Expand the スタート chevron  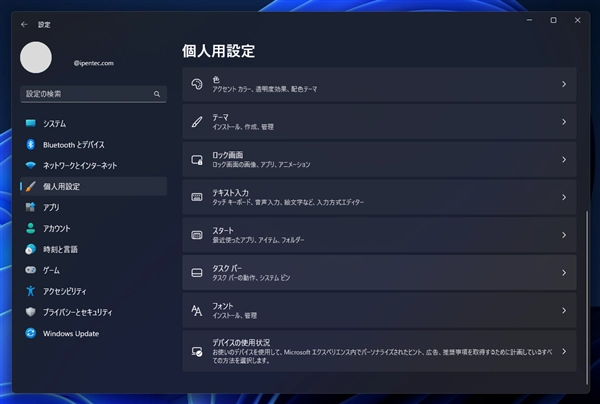click(564, 235)
